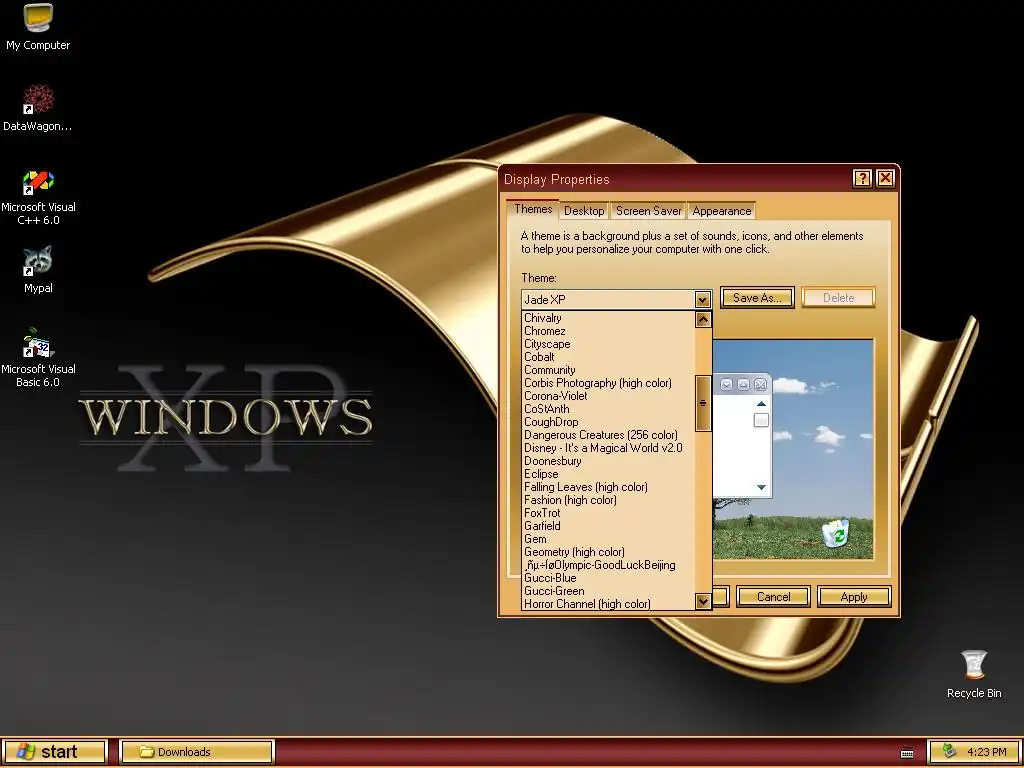This screenshot has height=768, width=1024.
Task: Close the Display Properties dialog
Action: (x=886, y=178)
